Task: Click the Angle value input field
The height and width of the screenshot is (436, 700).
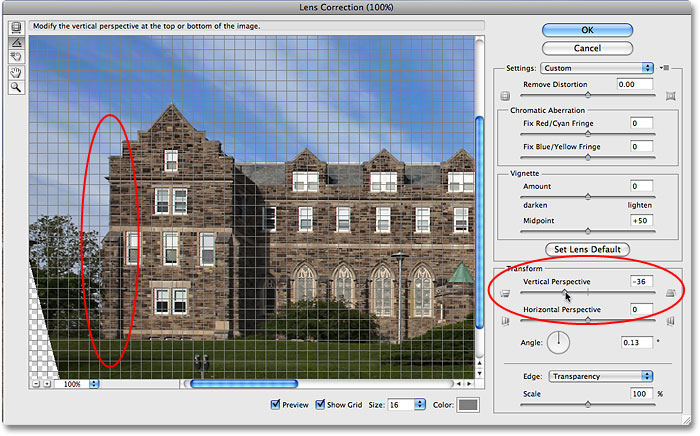Action: coord(637,342)
